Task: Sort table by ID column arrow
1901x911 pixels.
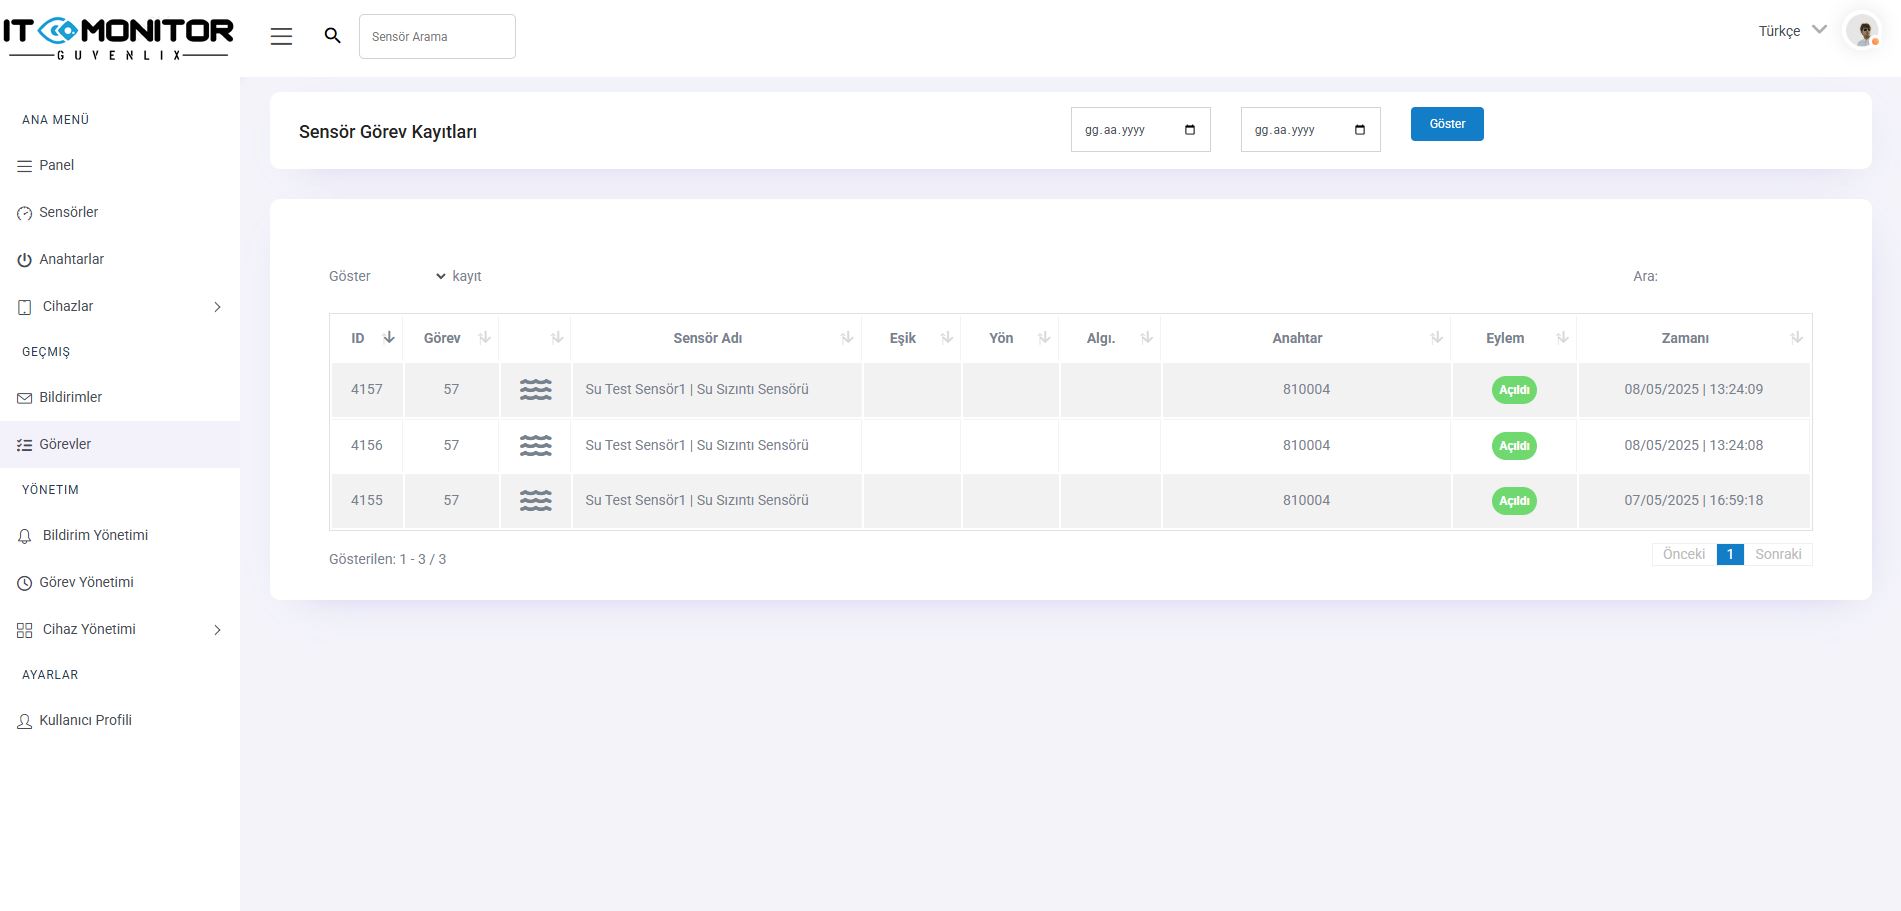Action: 389,338
